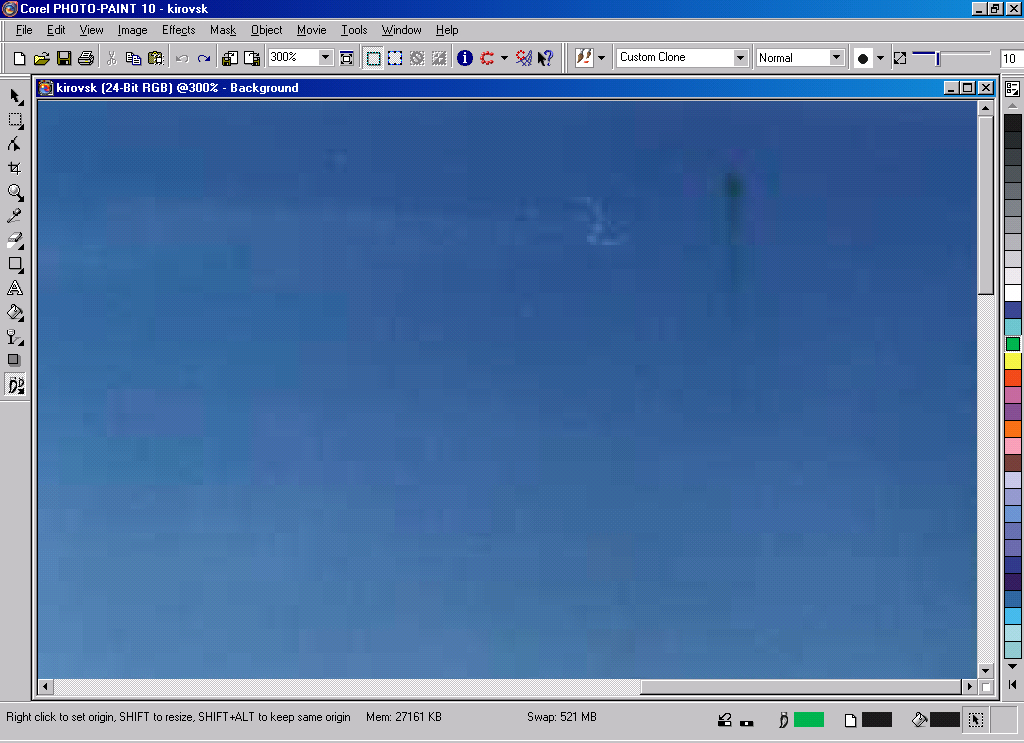Select the Crop tool

(x=16, y=168)
